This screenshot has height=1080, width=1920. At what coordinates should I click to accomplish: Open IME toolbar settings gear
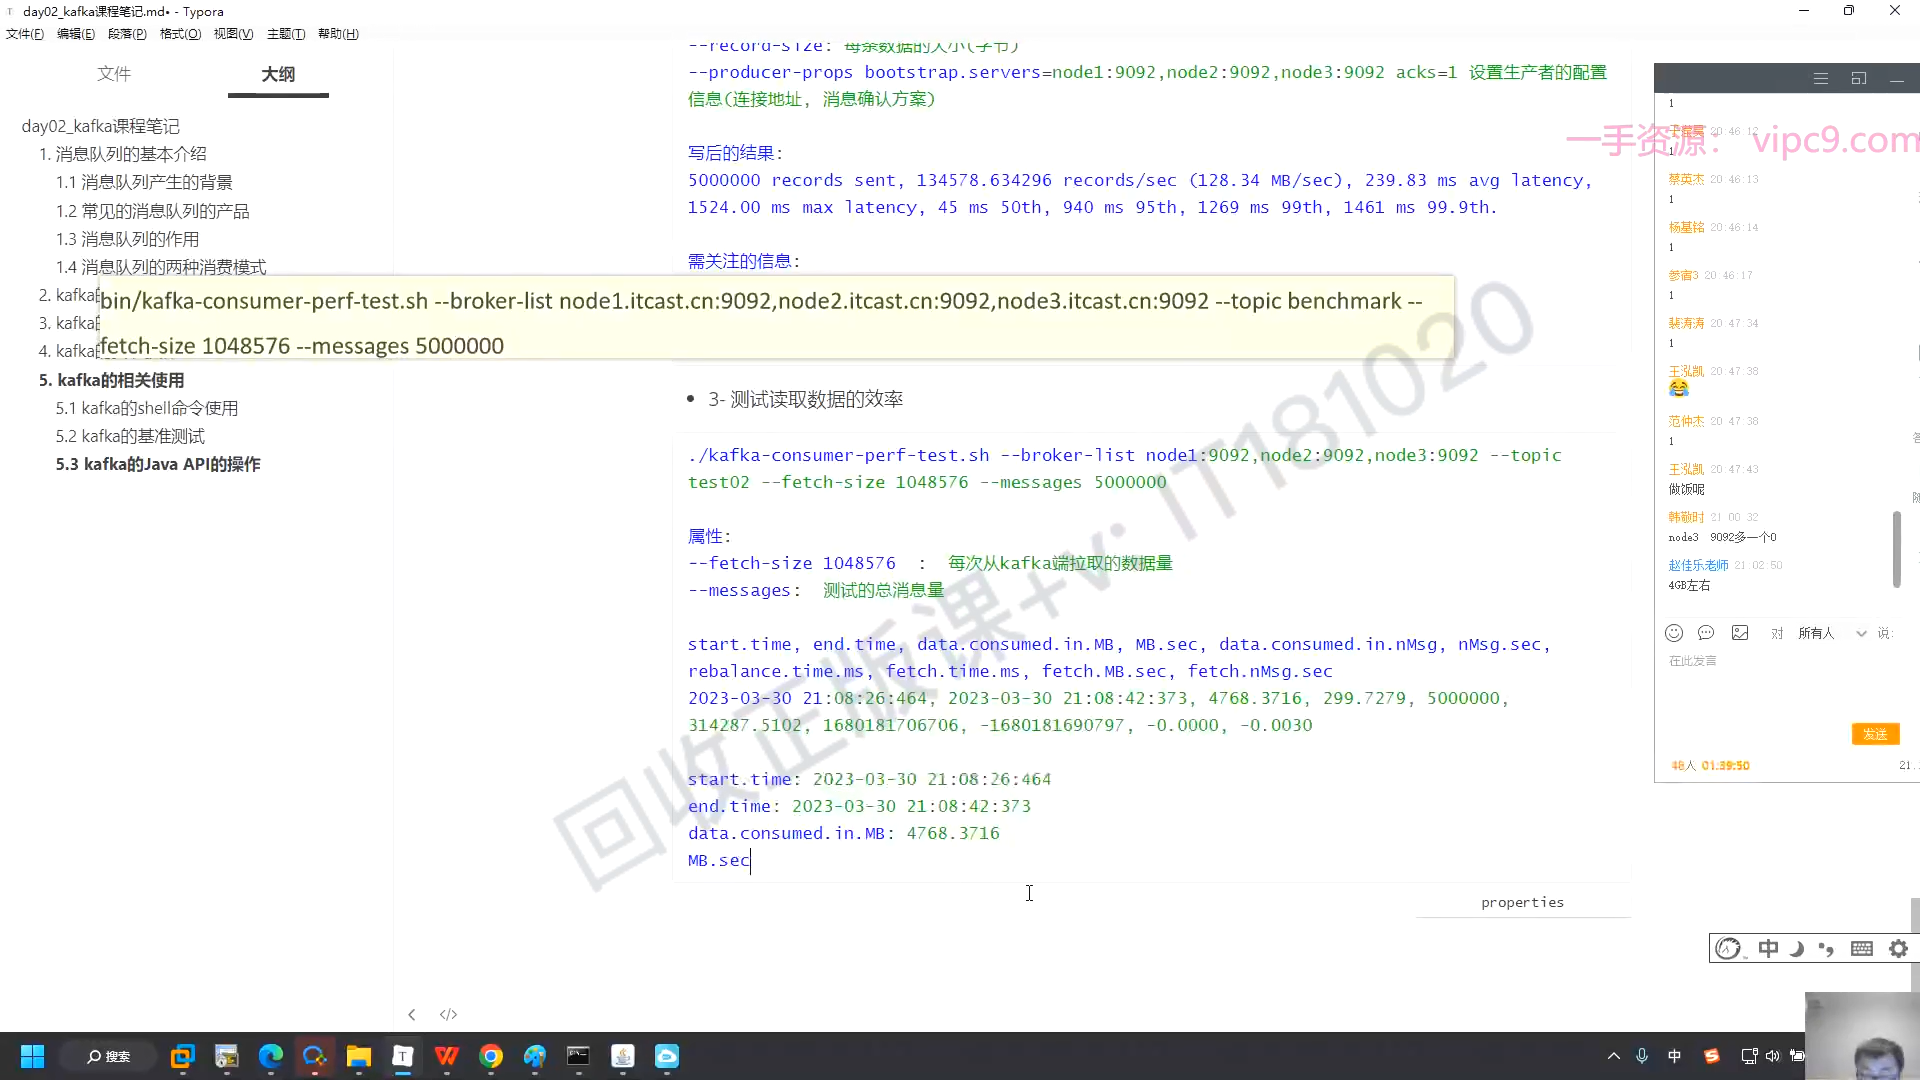click(x=1898, y=948)
